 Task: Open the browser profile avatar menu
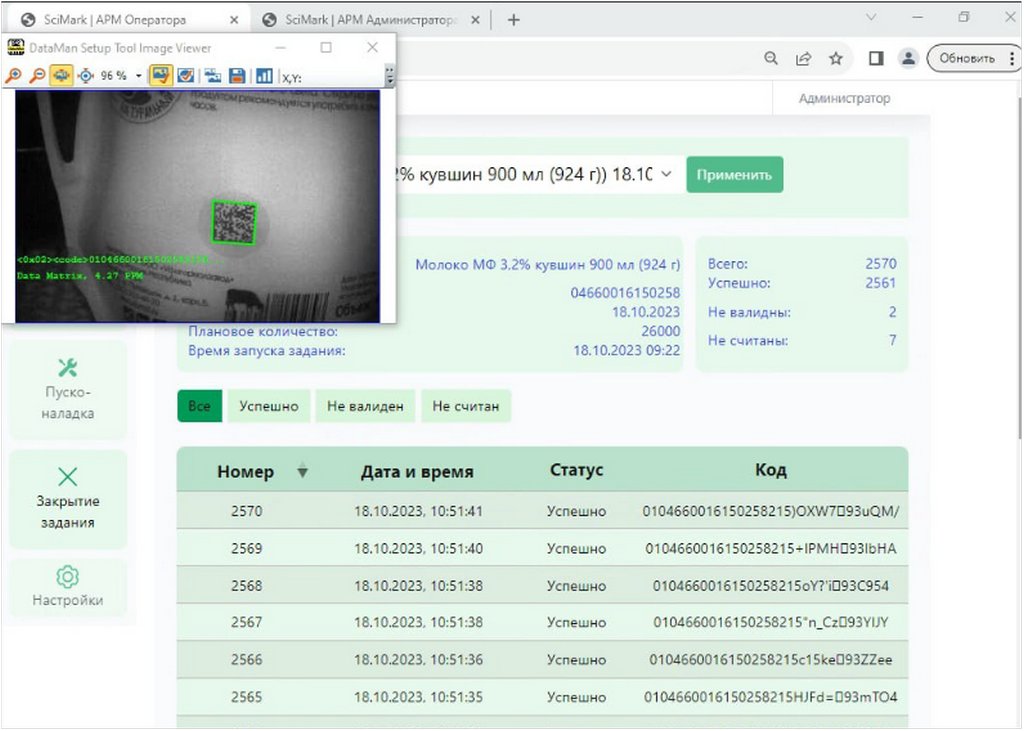[x=908, y=59]
